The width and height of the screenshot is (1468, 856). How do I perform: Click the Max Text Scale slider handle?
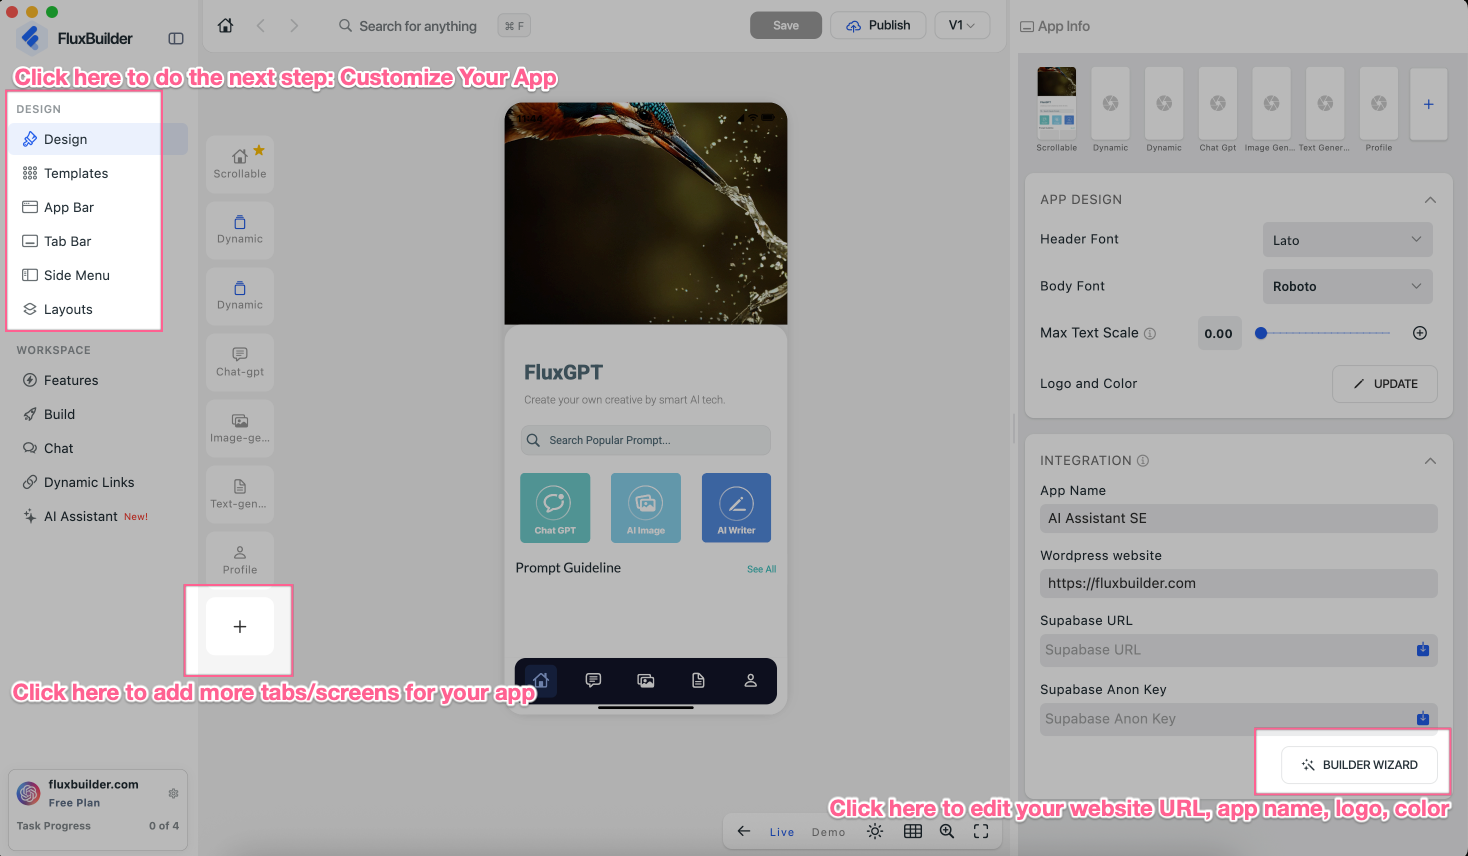coord(1261,333)
